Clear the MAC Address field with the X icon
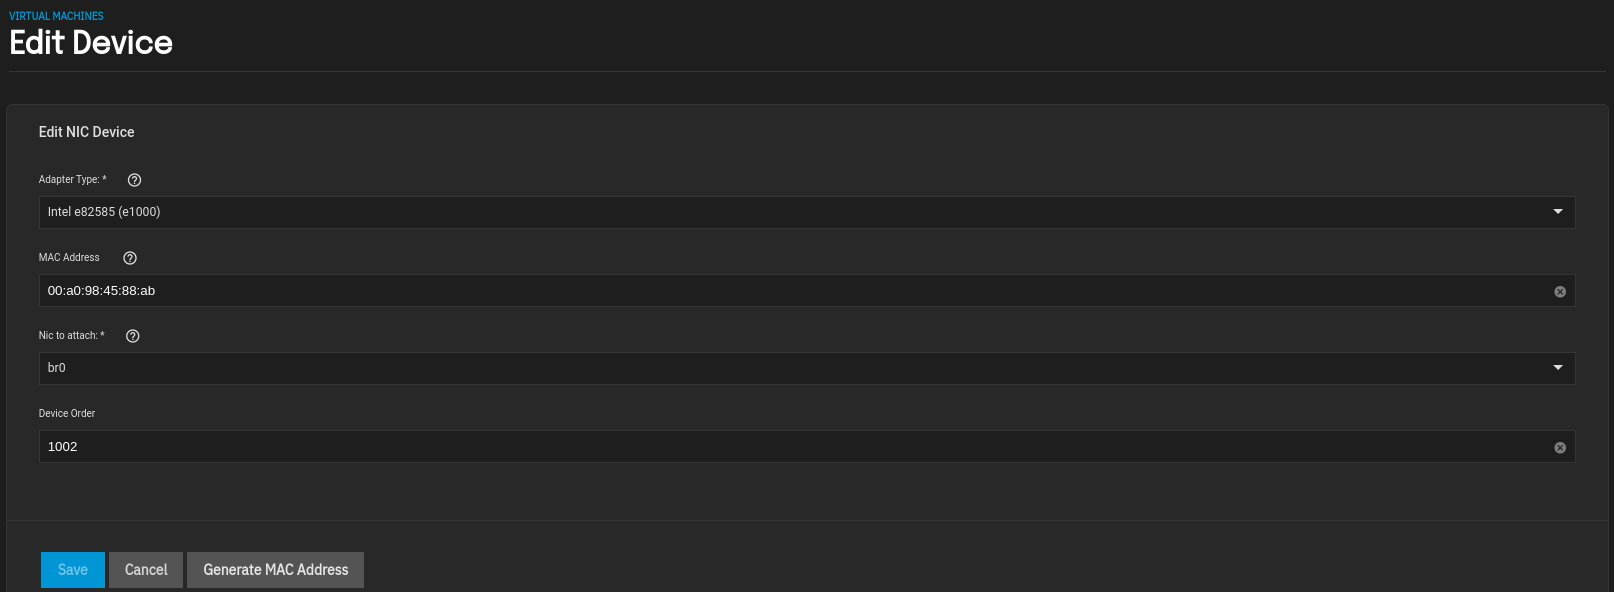Viewport: 1614px width, 592px height. pos(1560,292)
